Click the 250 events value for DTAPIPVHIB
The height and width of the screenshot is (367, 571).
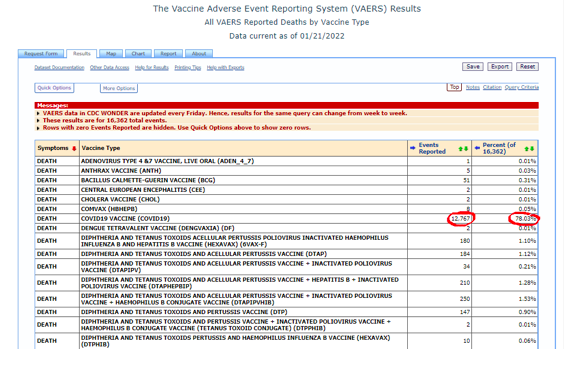click(465, 299)
